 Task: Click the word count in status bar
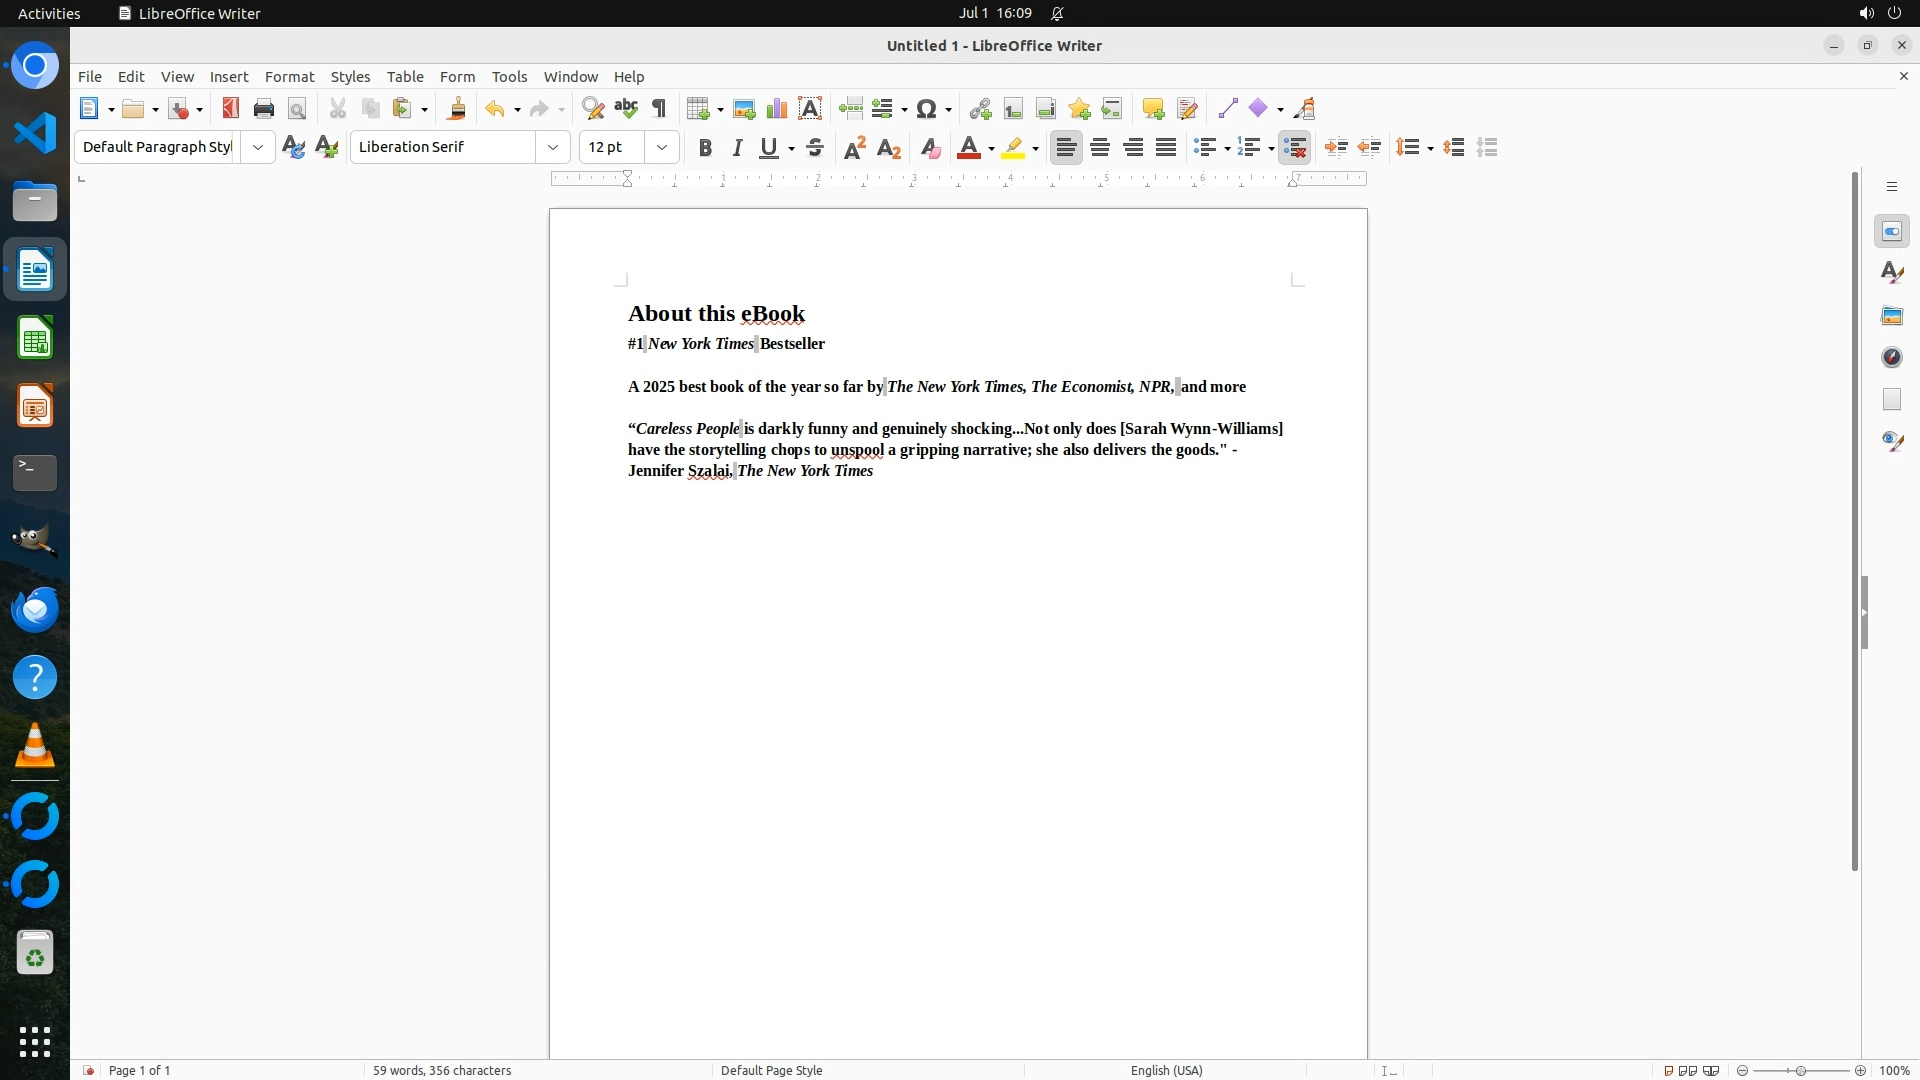tap(442, 1070)
